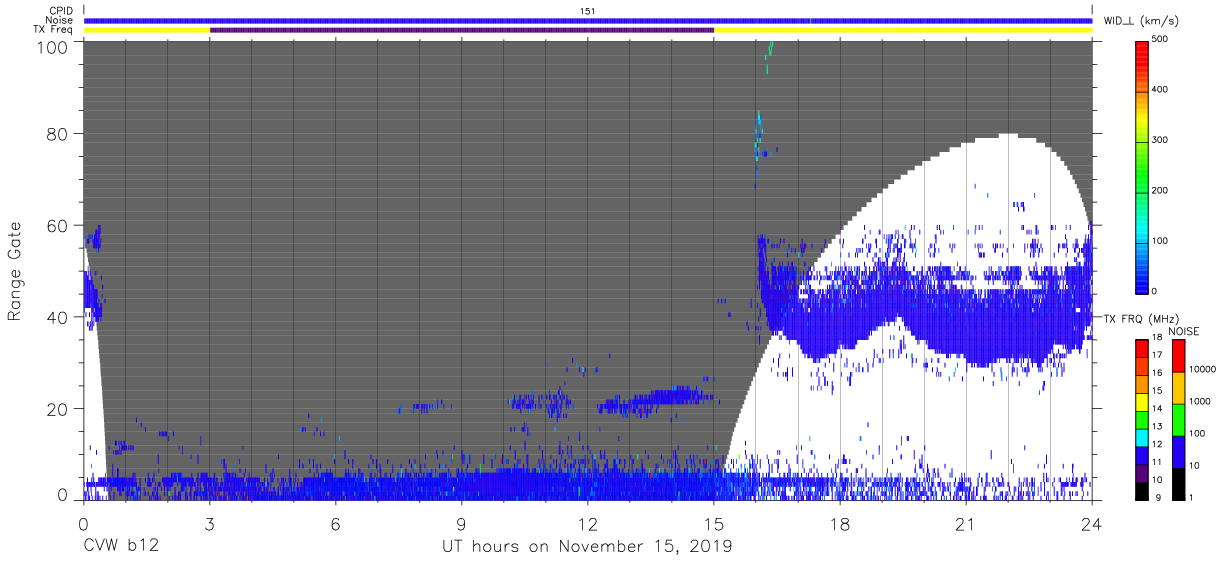Viewport: 1228px width, 567px height.
Task: Click the "10000" label on NOISE scale
Action: 1201,369
